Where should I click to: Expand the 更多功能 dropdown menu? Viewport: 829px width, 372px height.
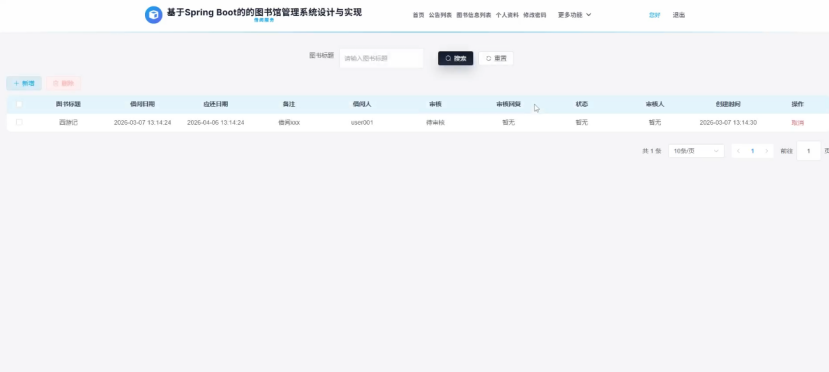[574, 15]
